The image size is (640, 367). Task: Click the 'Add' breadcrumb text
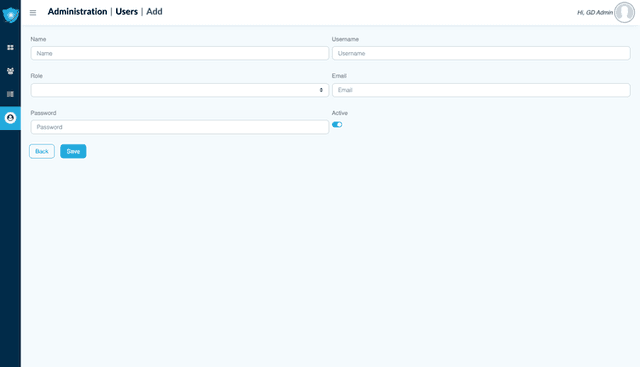(x=154, y=11)
